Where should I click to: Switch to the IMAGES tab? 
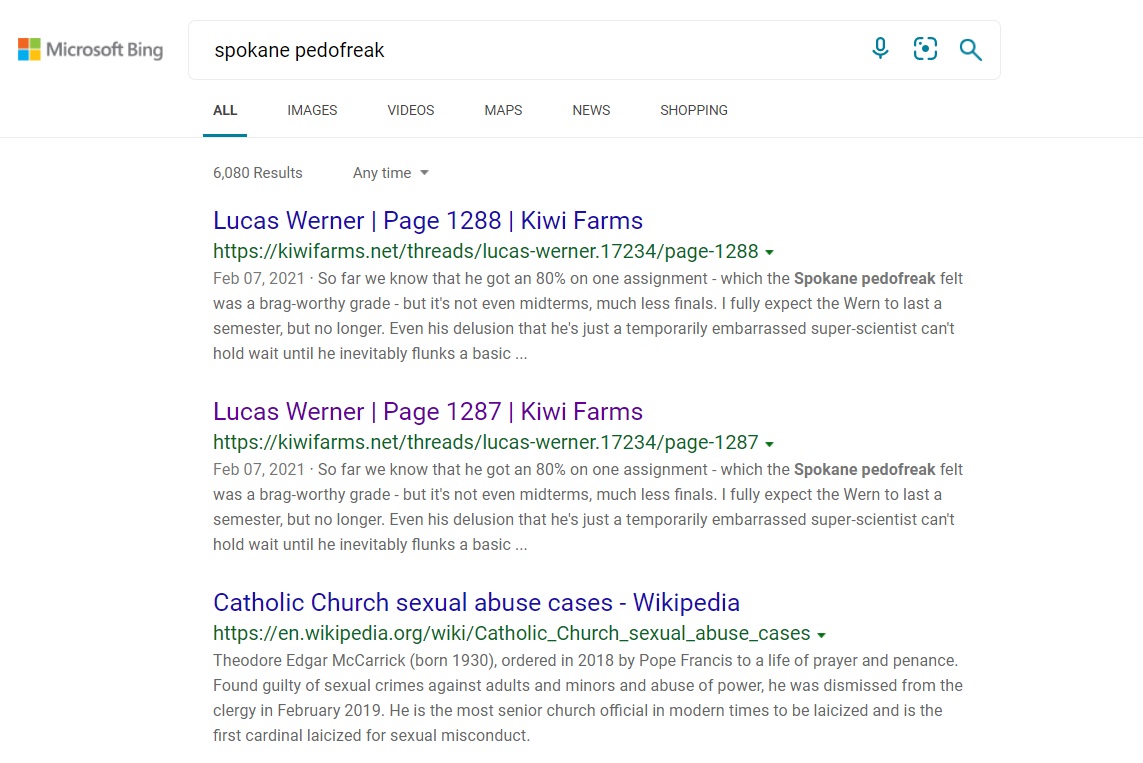pos(312,111)
